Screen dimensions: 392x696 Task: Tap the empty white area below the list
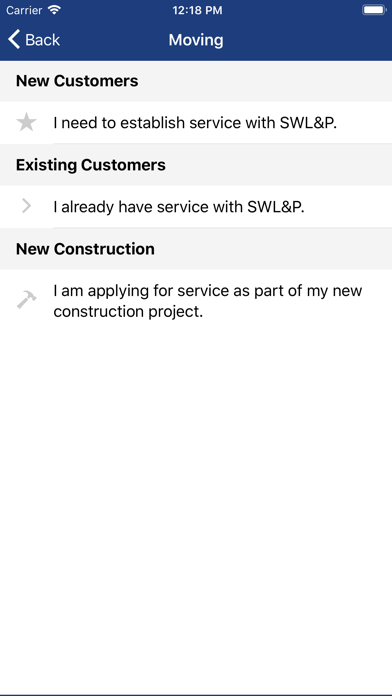point(196,510)
